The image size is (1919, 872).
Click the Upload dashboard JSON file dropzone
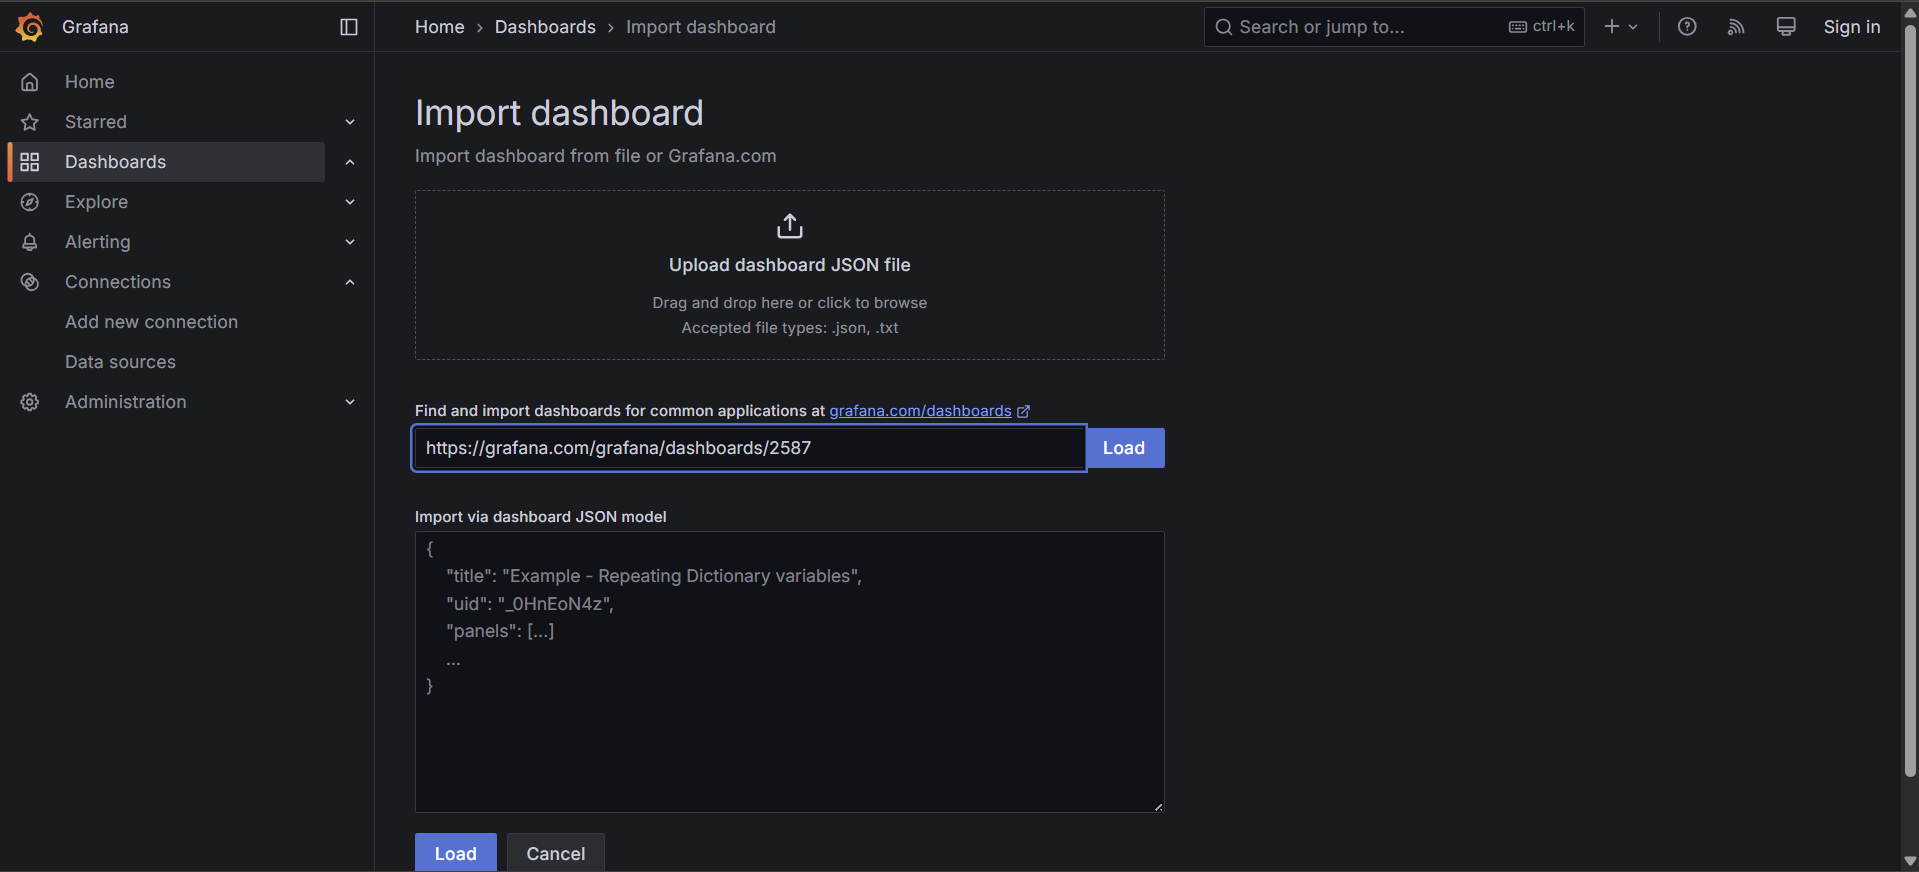pyautogui.click(x=790, y=275)
